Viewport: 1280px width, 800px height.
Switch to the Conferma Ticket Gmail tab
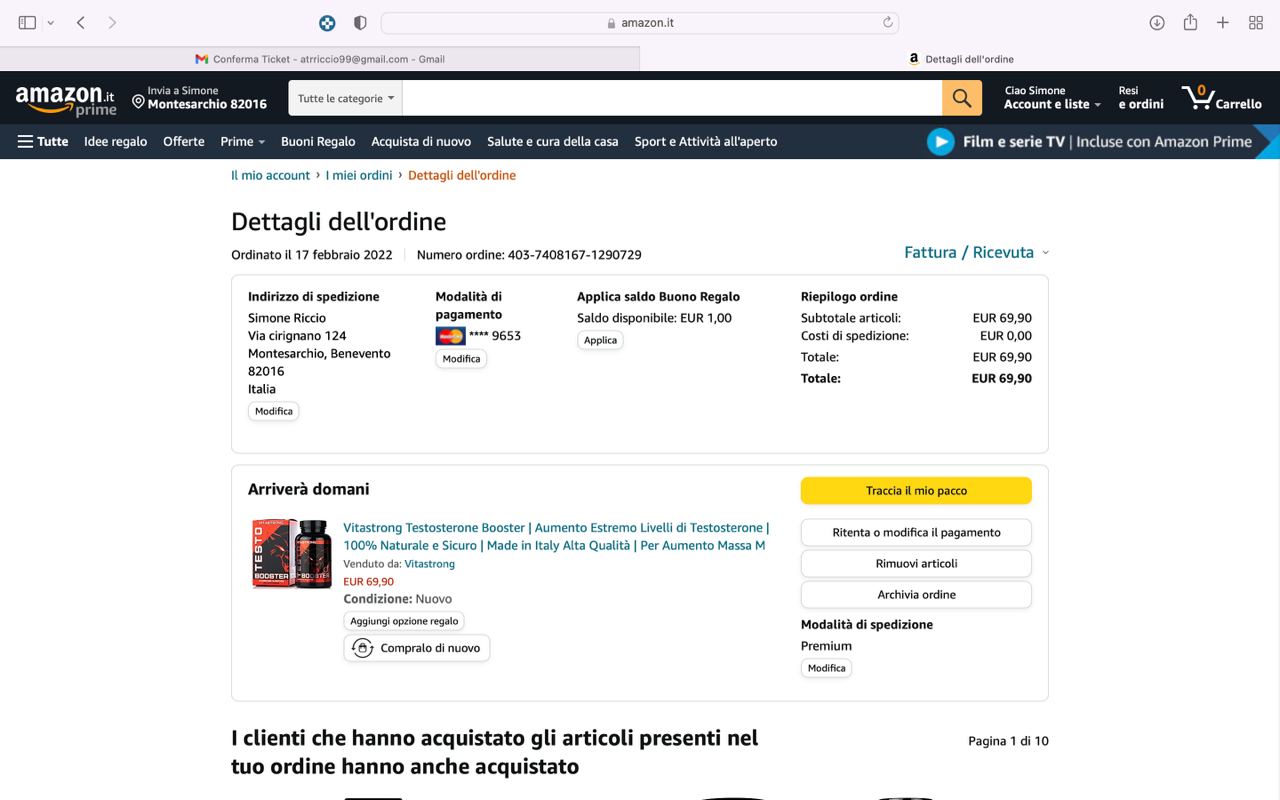click(320, 59)
